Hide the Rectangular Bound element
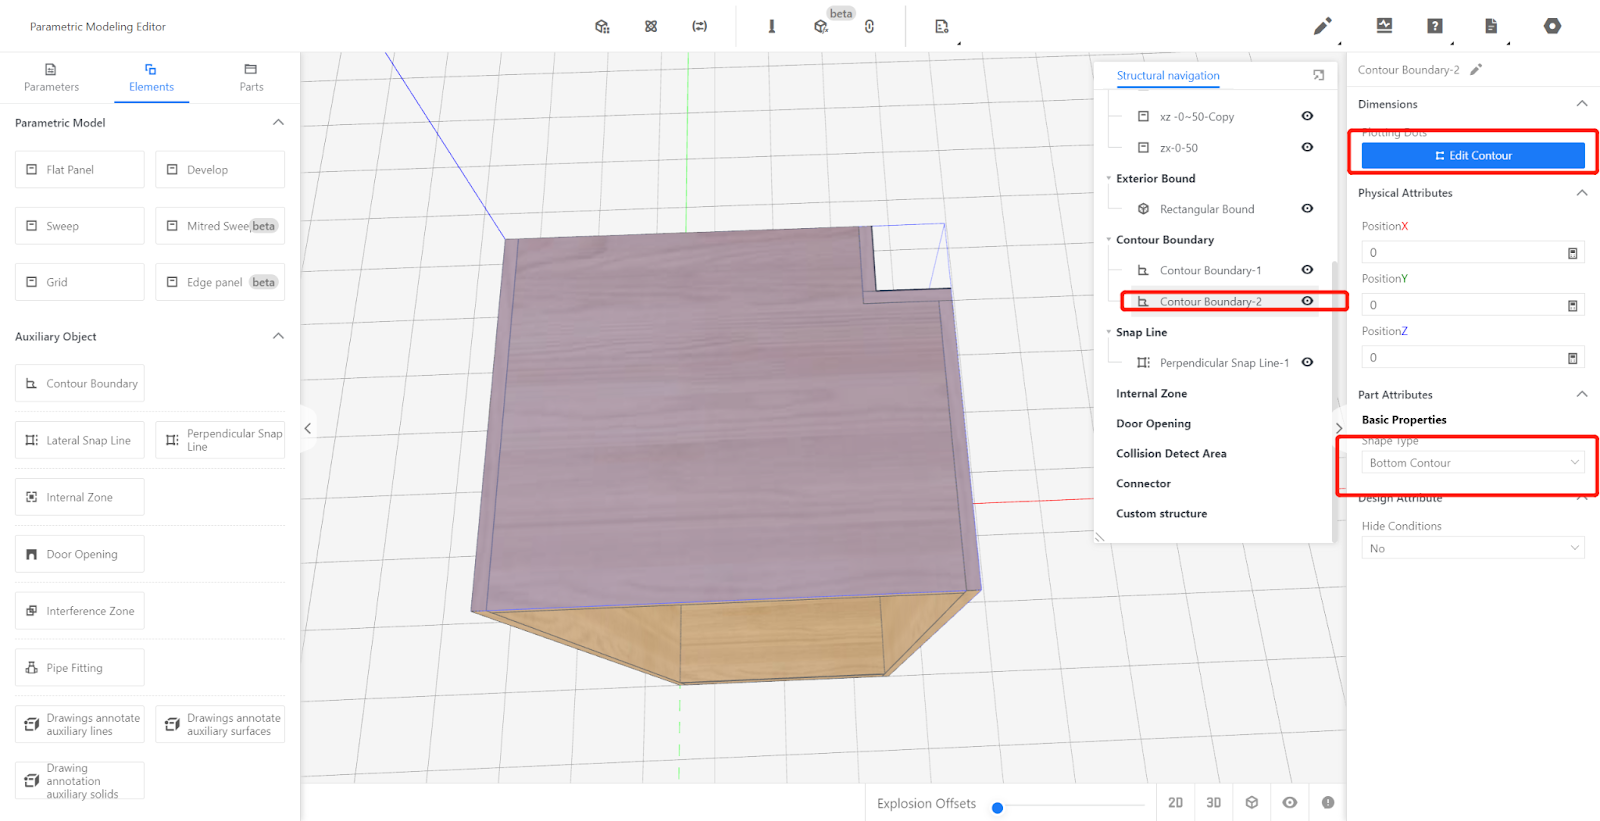Image resolution: width=1600 pixels, height=821 pixels. click(x=1307, y=209)
